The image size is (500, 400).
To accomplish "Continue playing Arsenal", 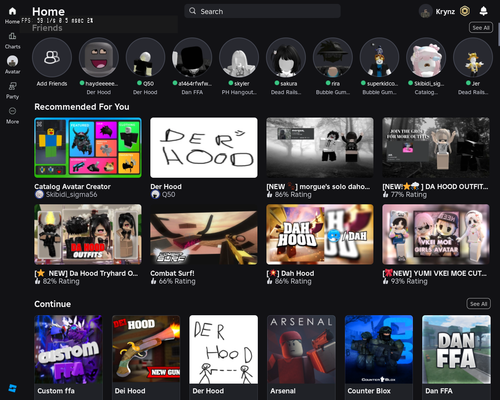I will pyautogui.click(x=301, y=349).
